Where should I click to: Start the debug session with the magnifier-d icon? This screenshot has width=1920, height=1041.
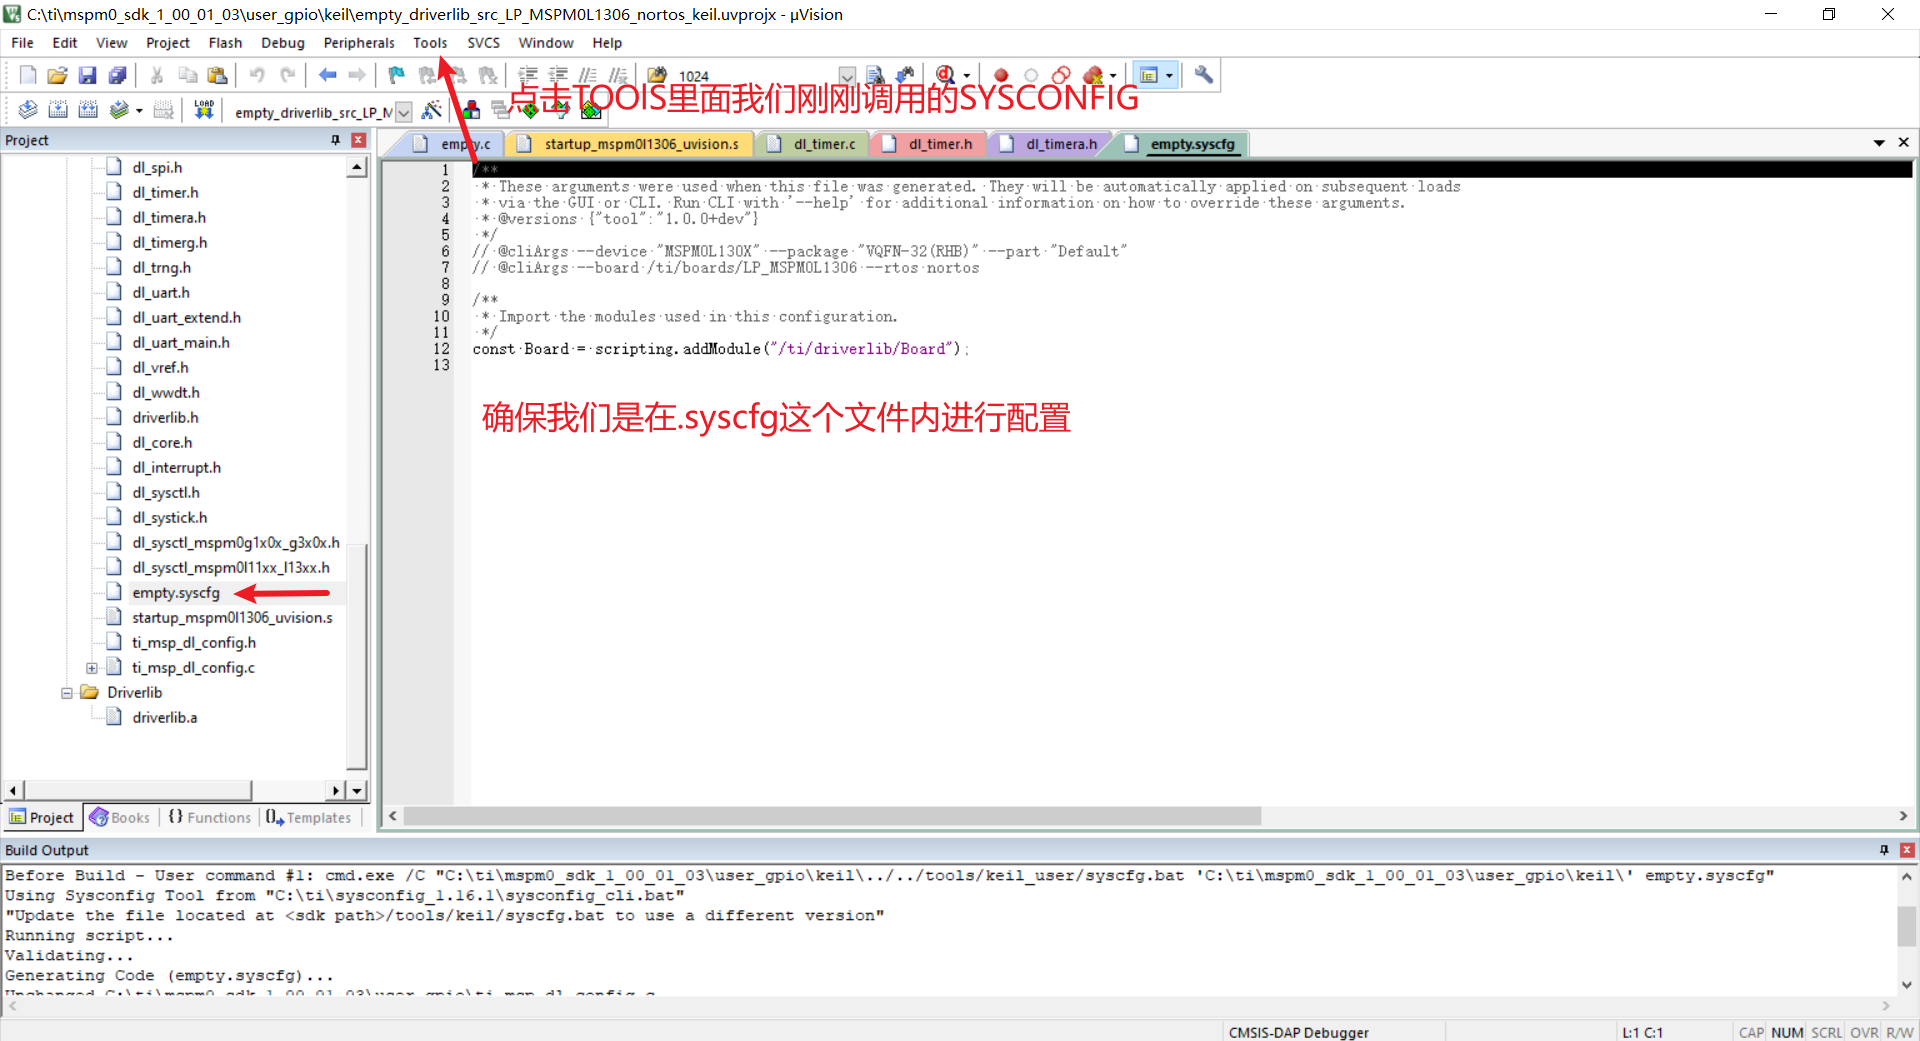[946, 75]
